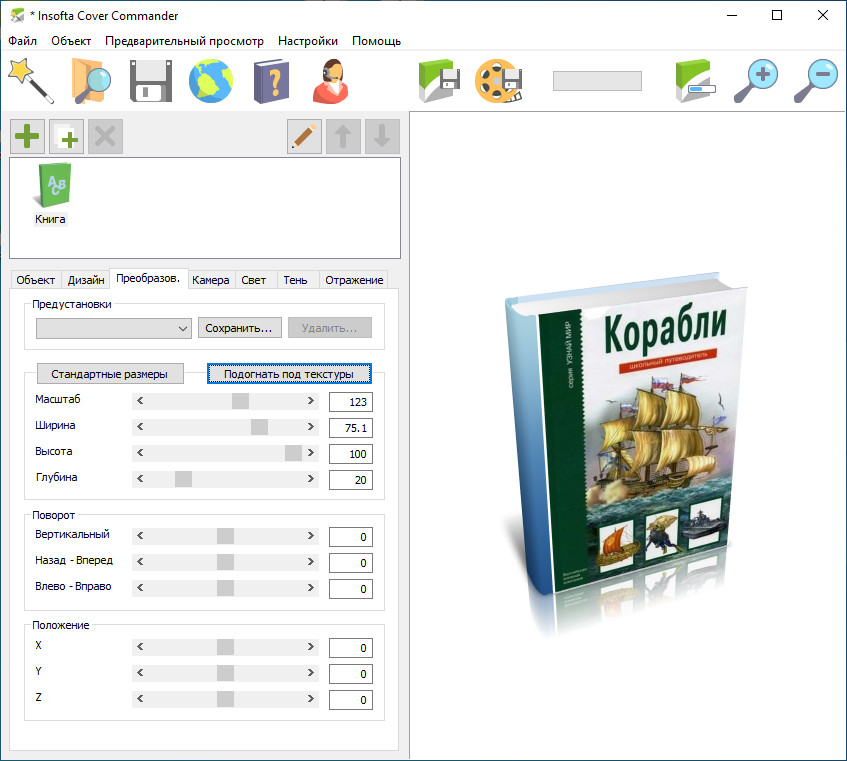Screen dimensions: 847x761
Task: Open the Настройки menu
Action: pos(308,41)
